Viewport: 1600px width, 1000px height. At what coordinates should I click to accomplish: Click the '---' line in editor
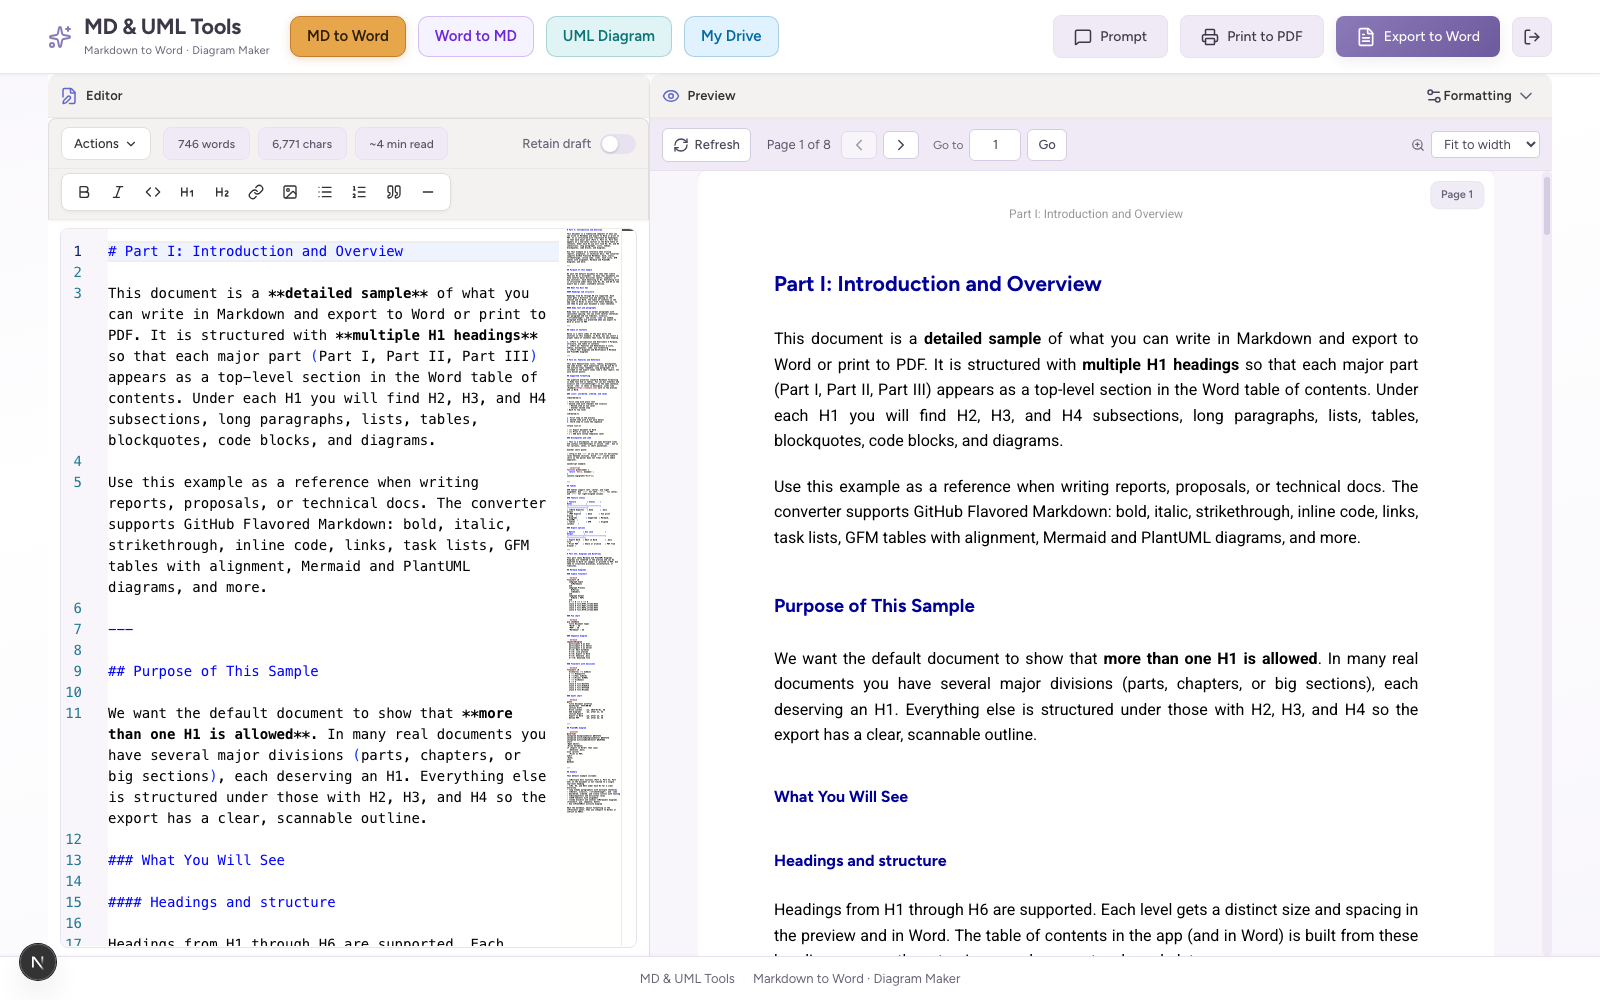point(121,629)
